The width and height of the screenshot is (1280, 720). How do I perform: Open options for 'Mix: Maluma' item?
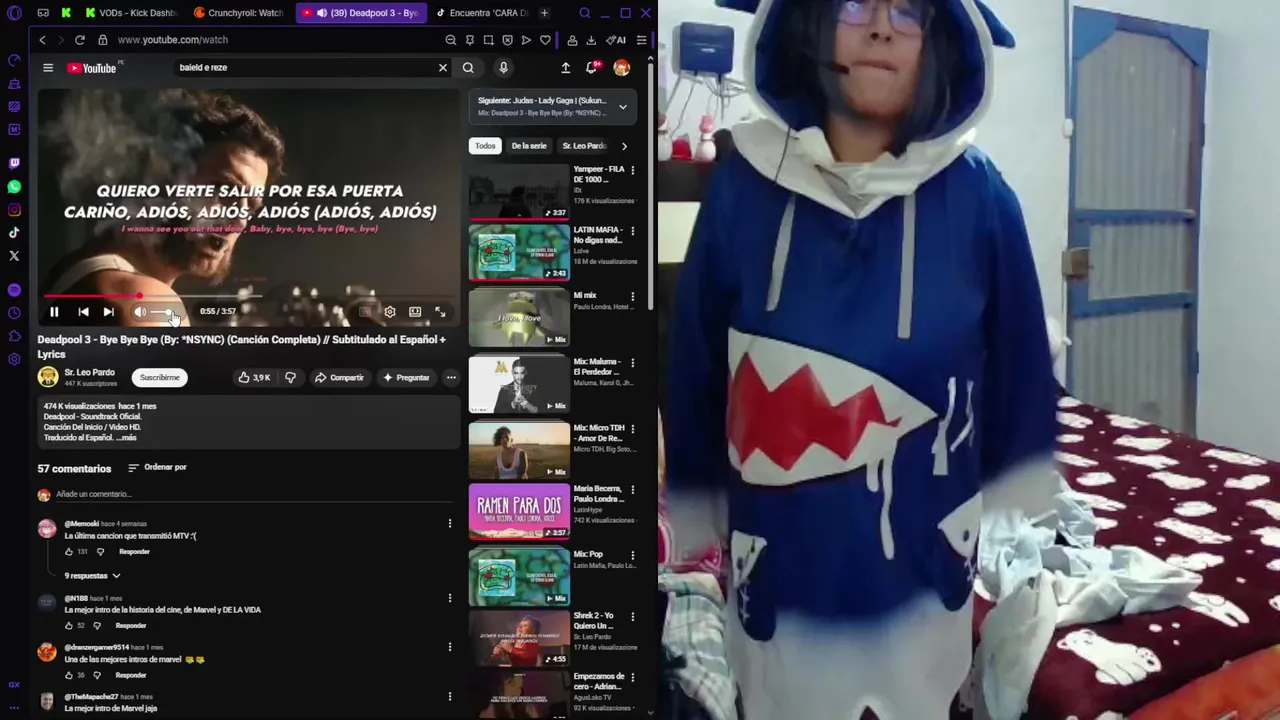pos(632,363)
